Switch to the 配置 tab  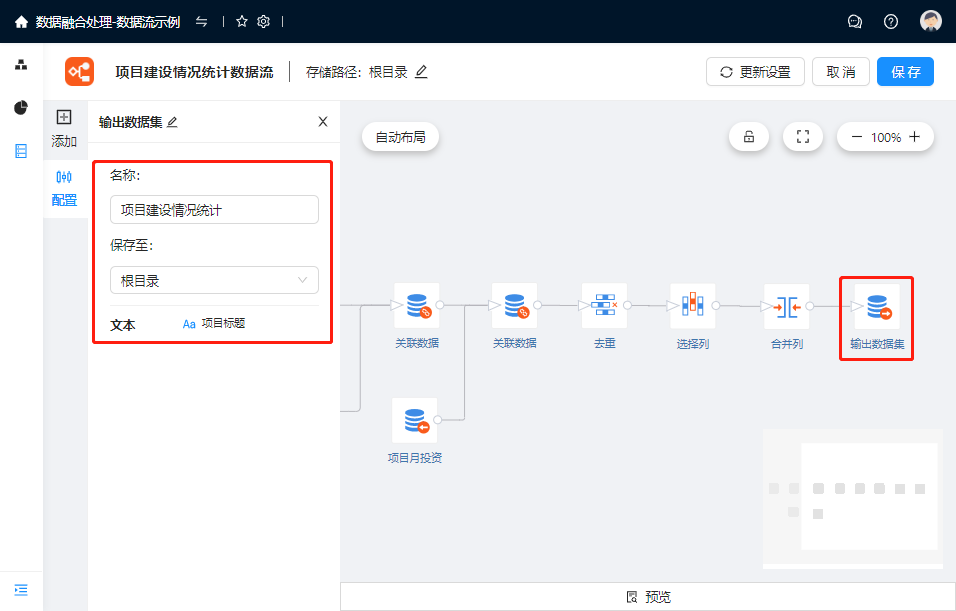coord(64,187)
